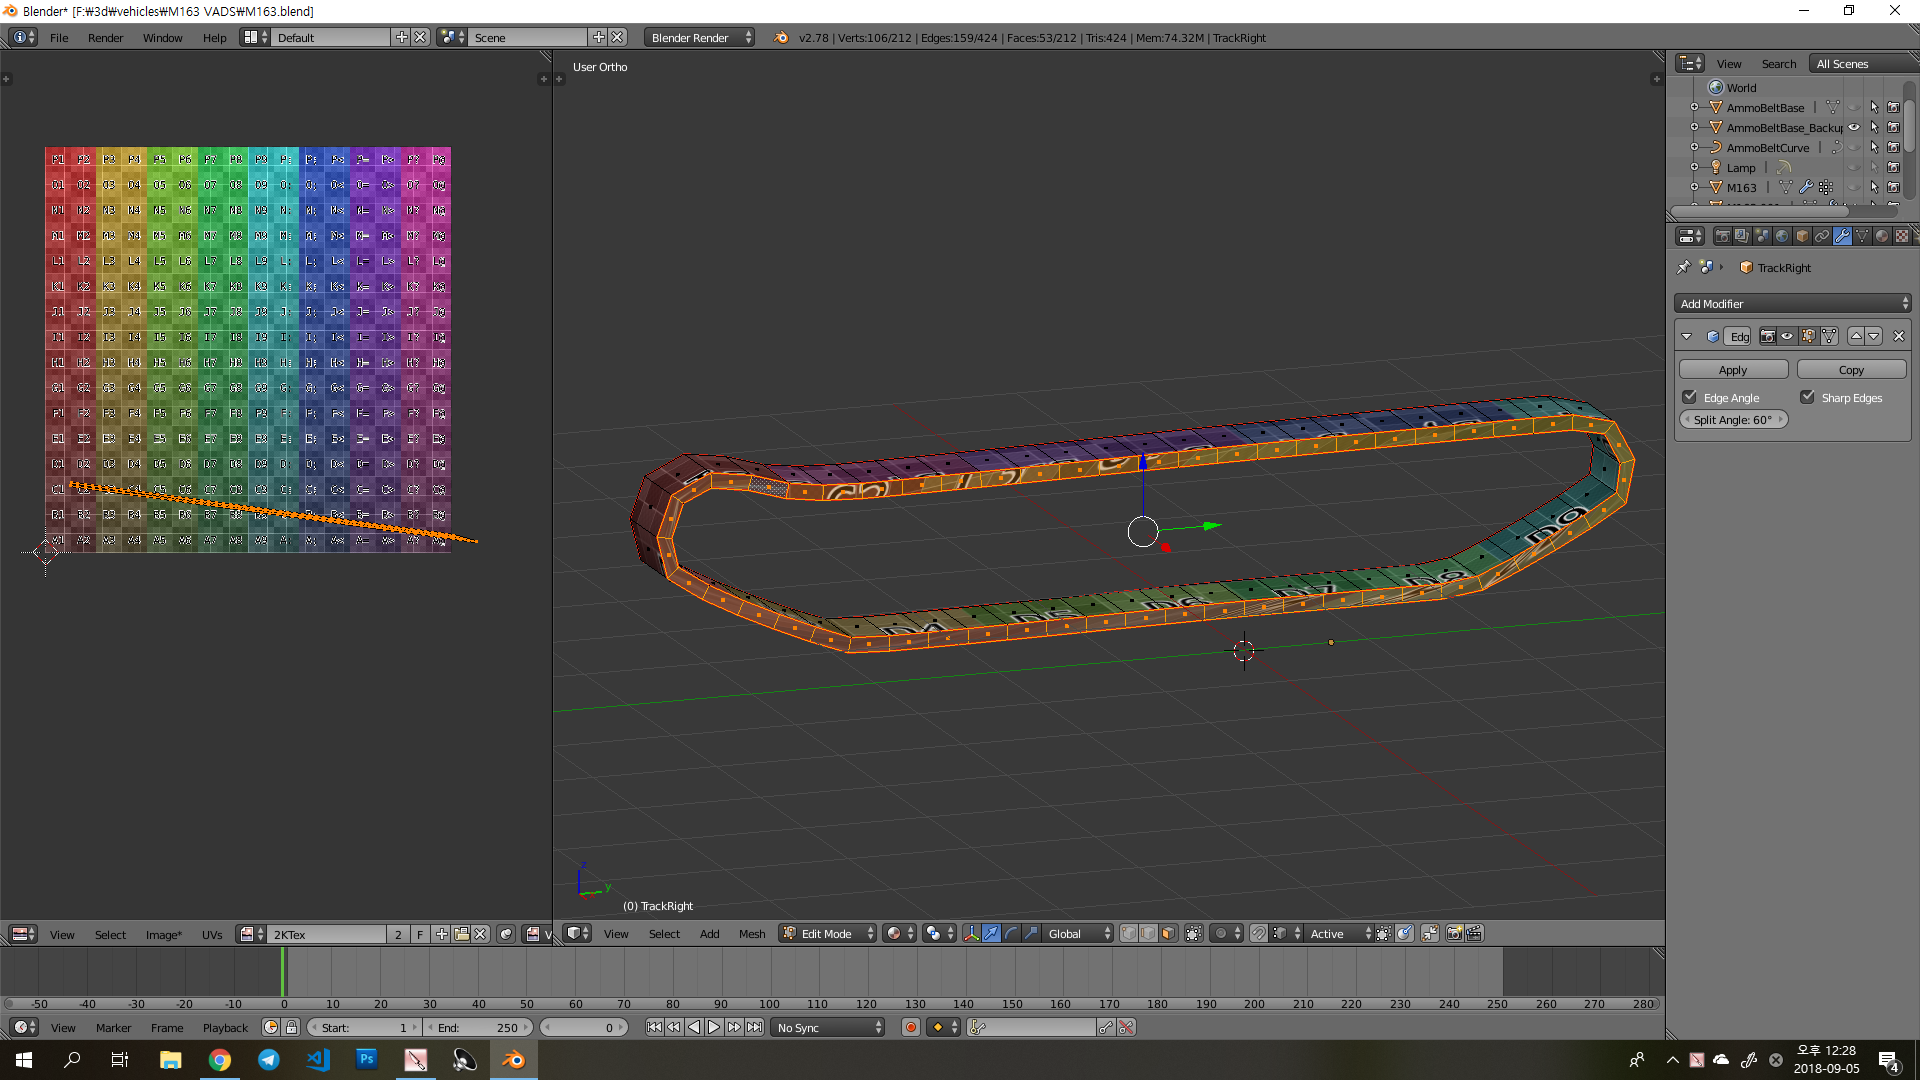
Task: Click the automatic keyframe record button
Action: tap(911, 1027)
